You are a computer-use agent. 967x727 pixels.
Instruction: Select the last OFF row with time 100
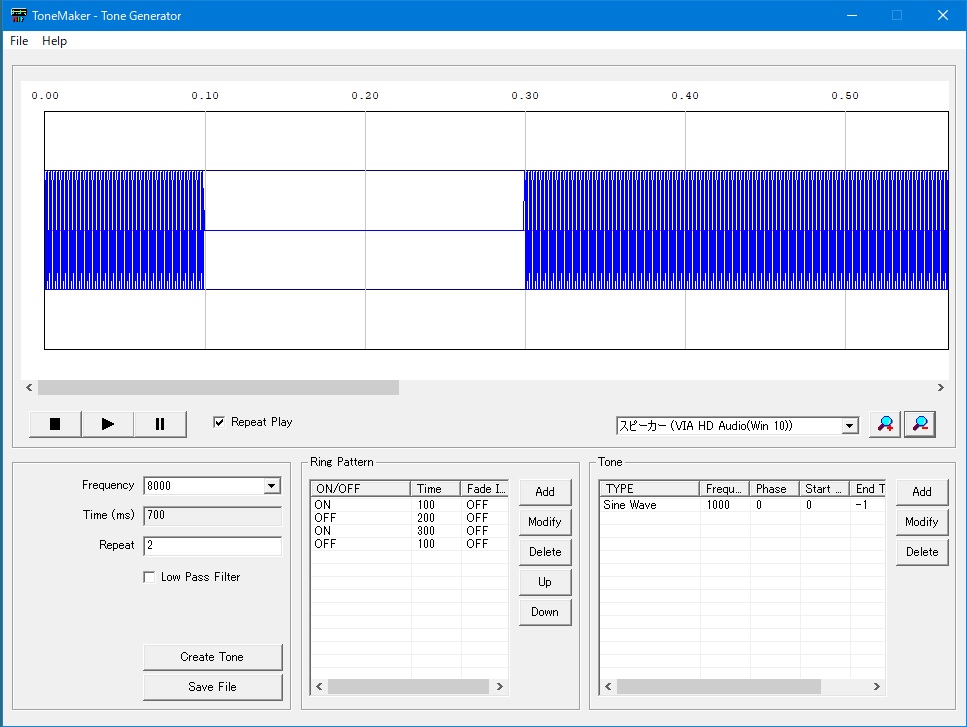(x=409, y=544)
